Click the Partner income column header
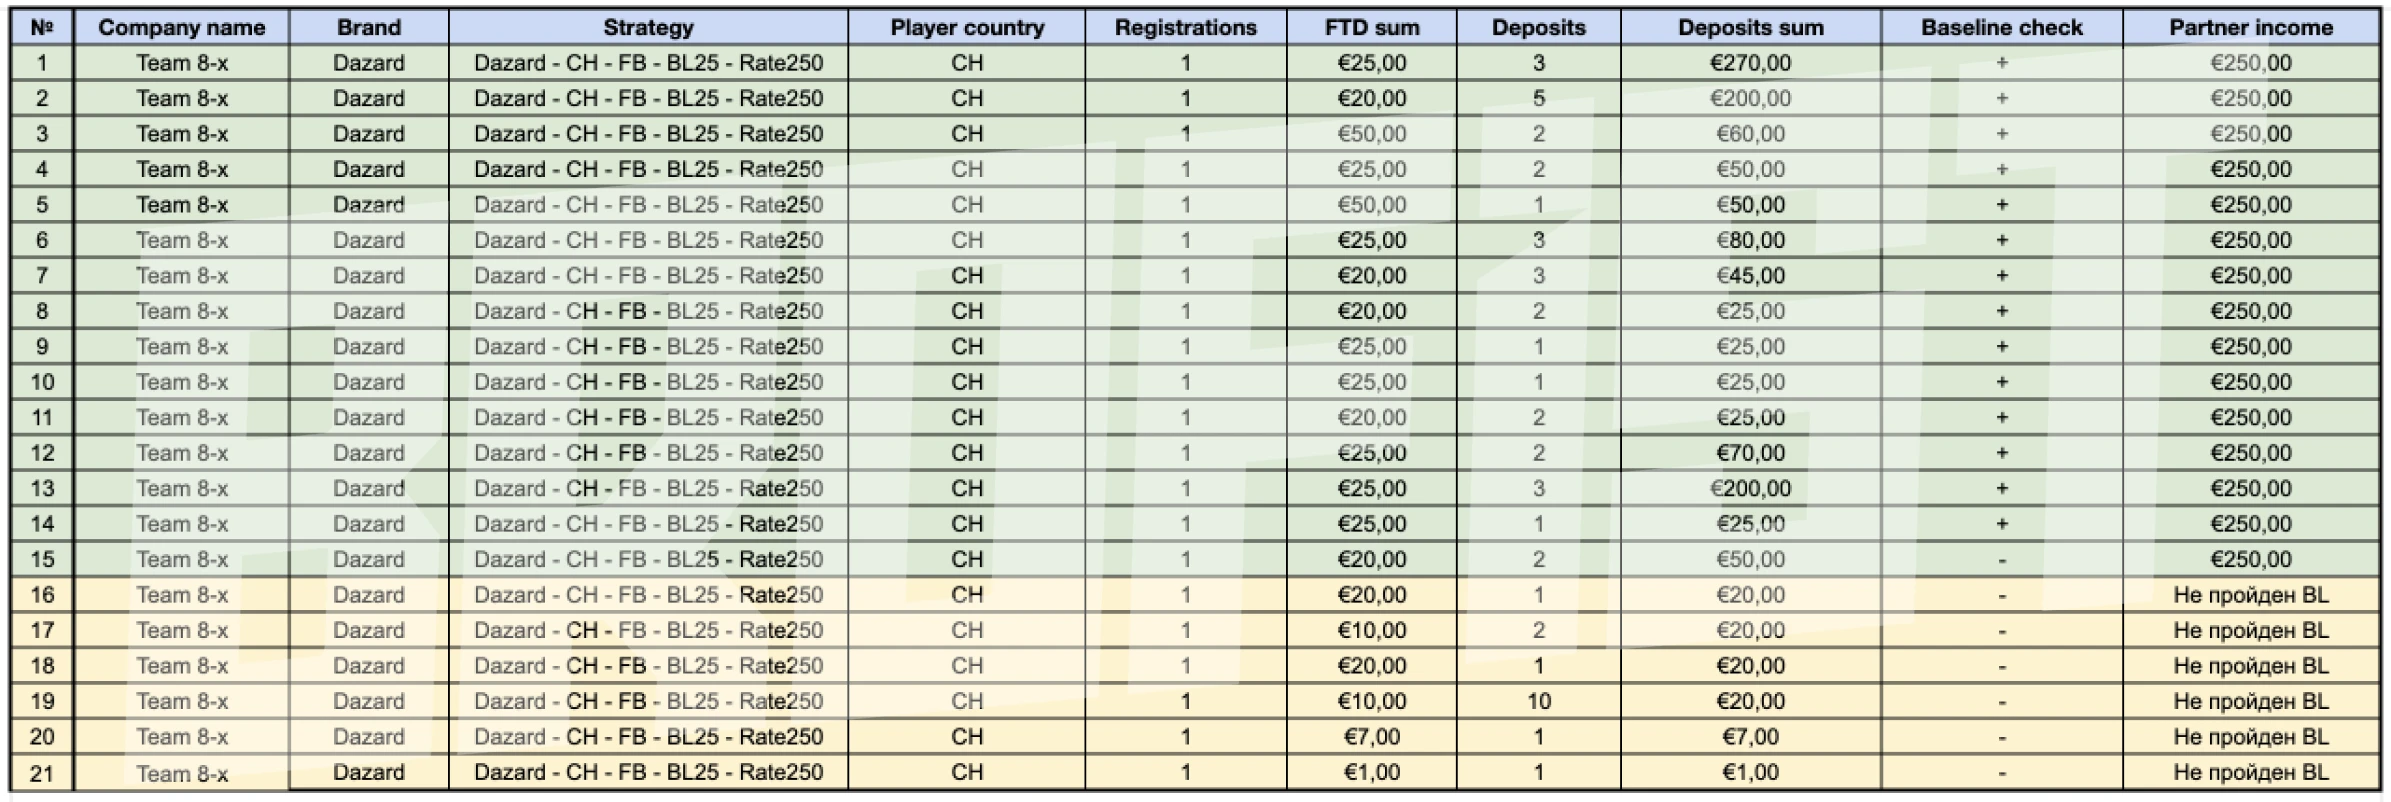 pos(2251,27)
